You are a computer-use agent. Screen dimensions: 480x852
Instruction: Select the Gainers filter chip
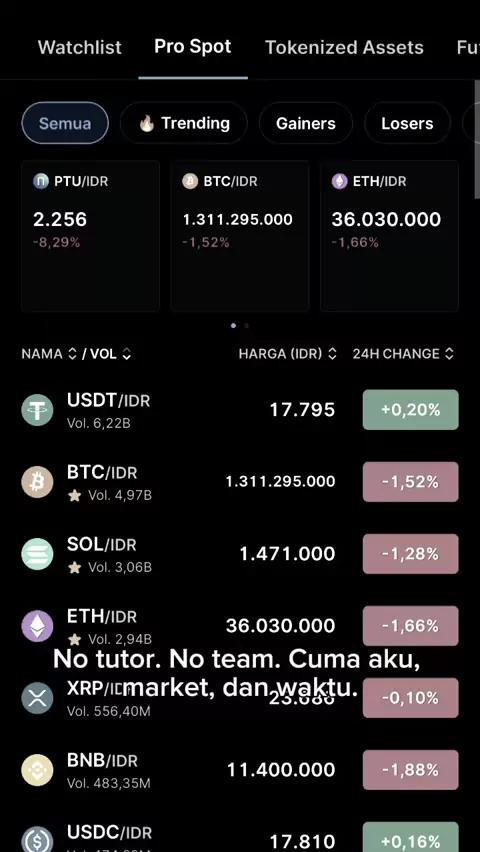[x=306, y=123]
